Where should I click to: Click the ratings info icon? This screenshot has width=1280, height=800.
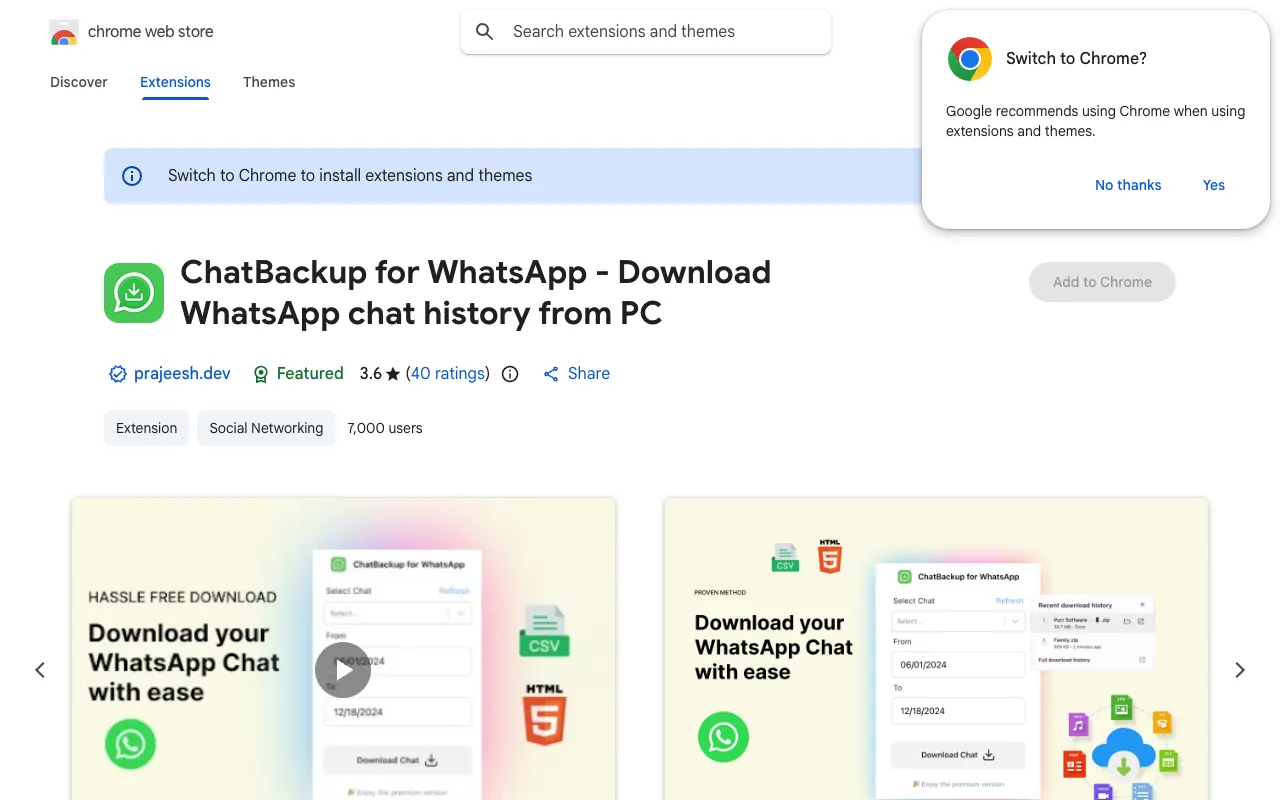[x=510, y=374]
